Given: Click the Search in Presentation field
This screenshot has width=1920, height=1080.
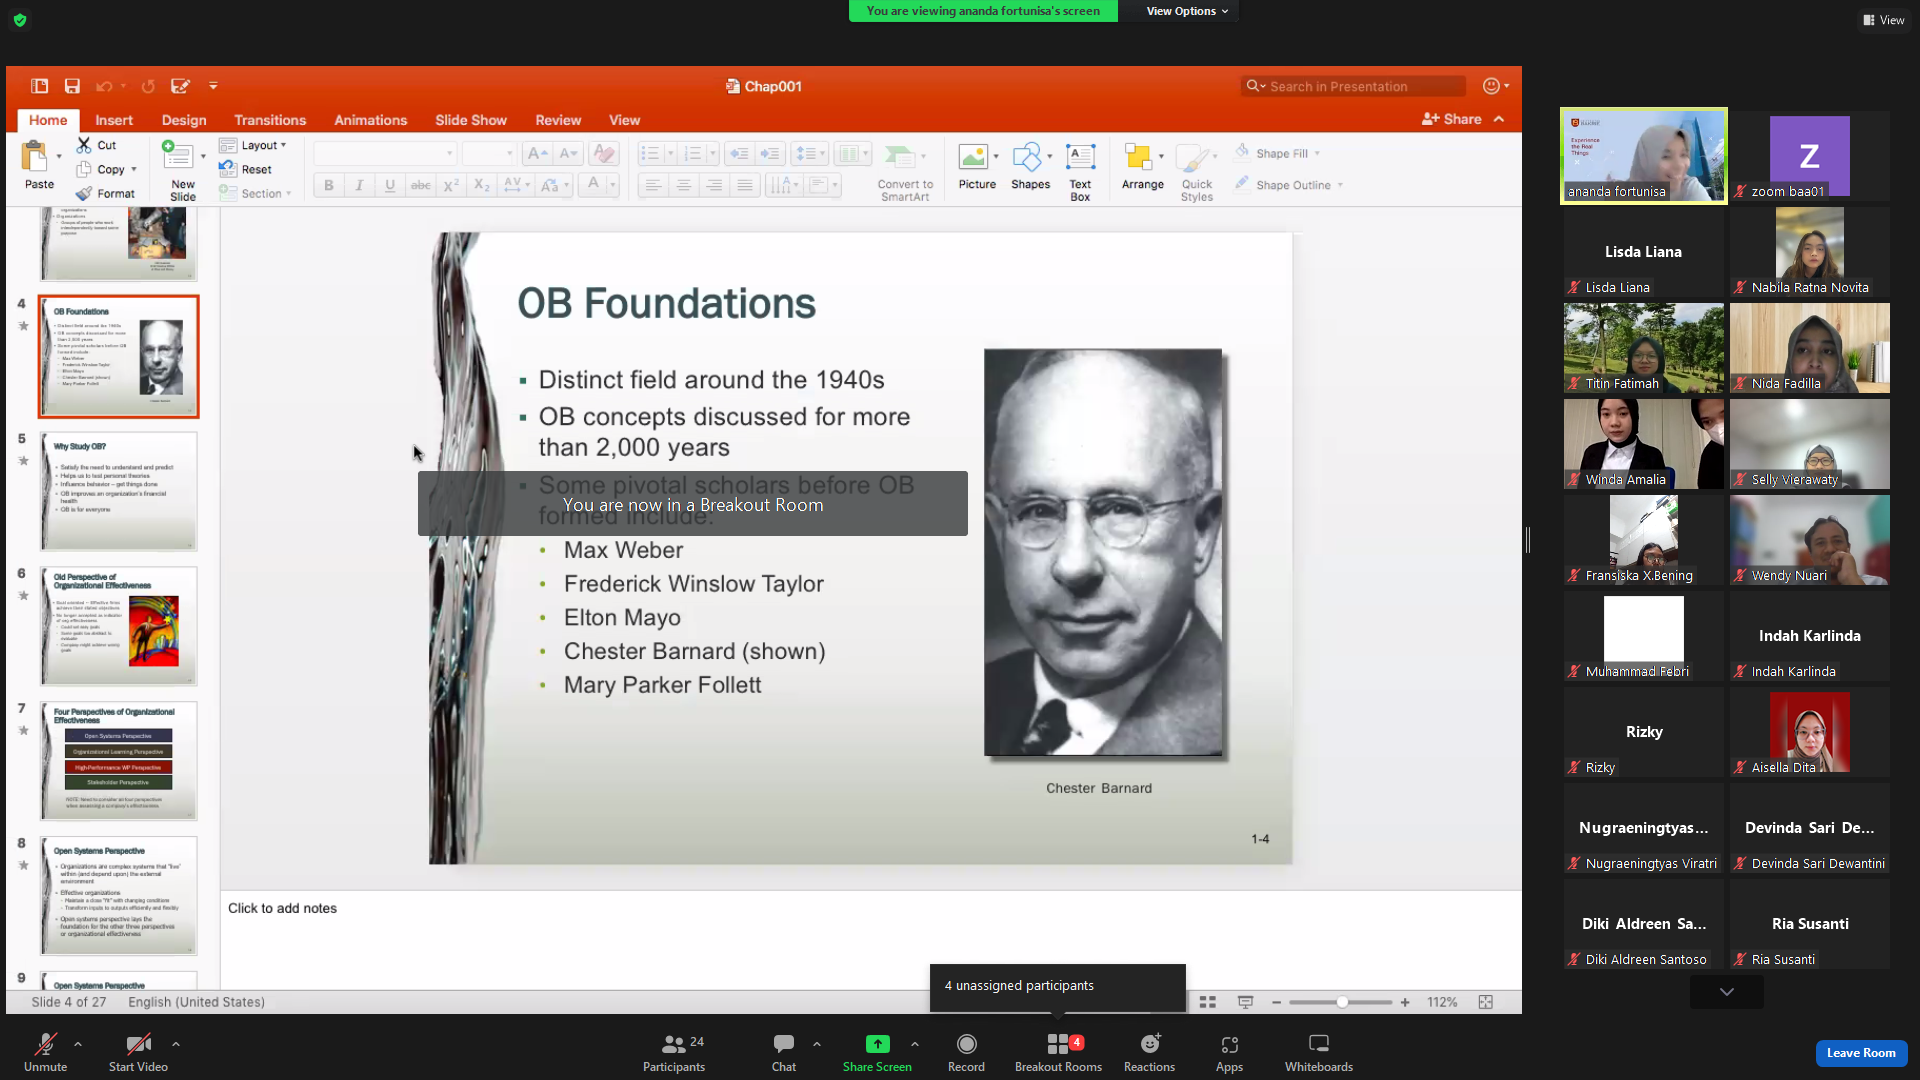Looking at the screenshot, I should pos(1354,86).
